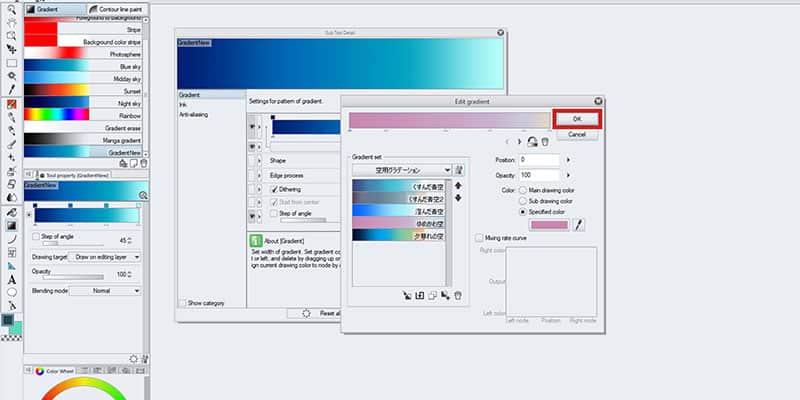Click Cancel in Edit gradient dialog
The image size is (800, 400).
577,135
